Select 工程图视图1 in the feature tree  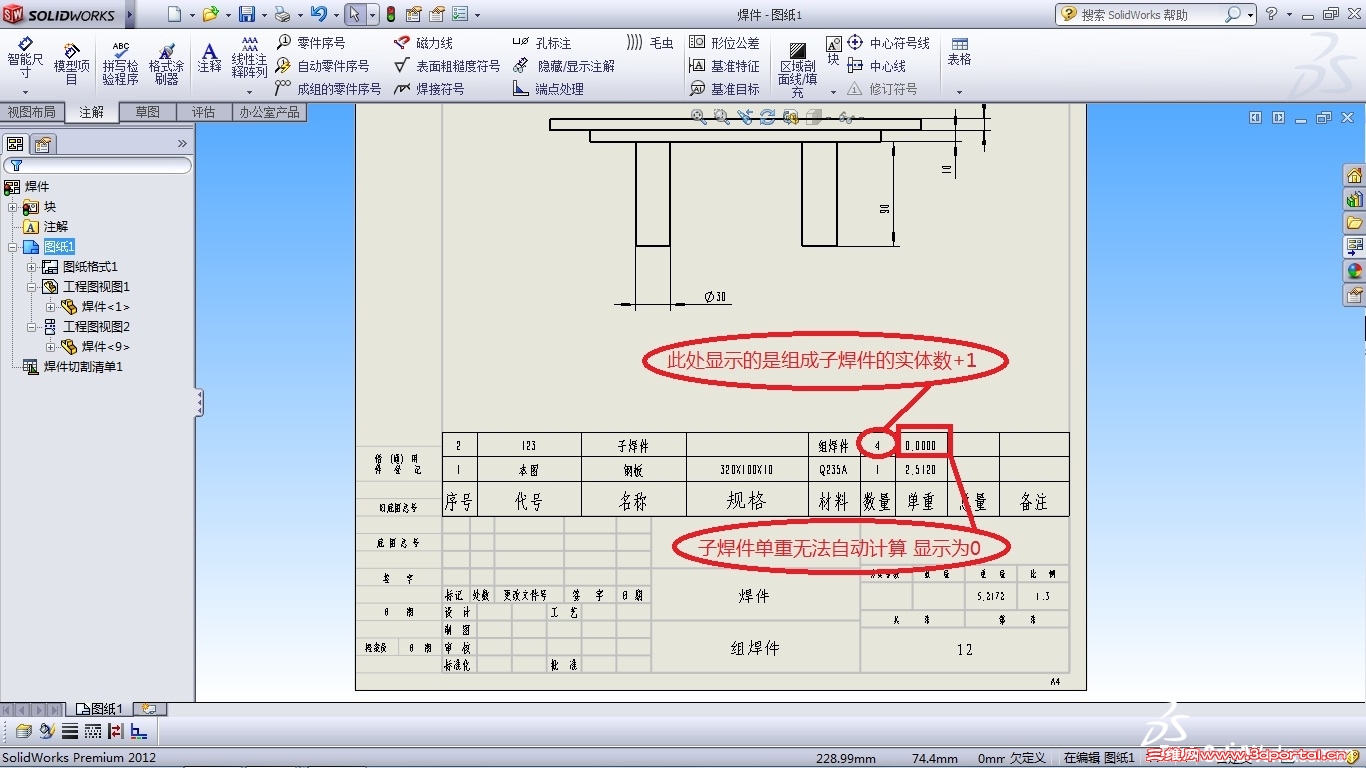(87, 287)
